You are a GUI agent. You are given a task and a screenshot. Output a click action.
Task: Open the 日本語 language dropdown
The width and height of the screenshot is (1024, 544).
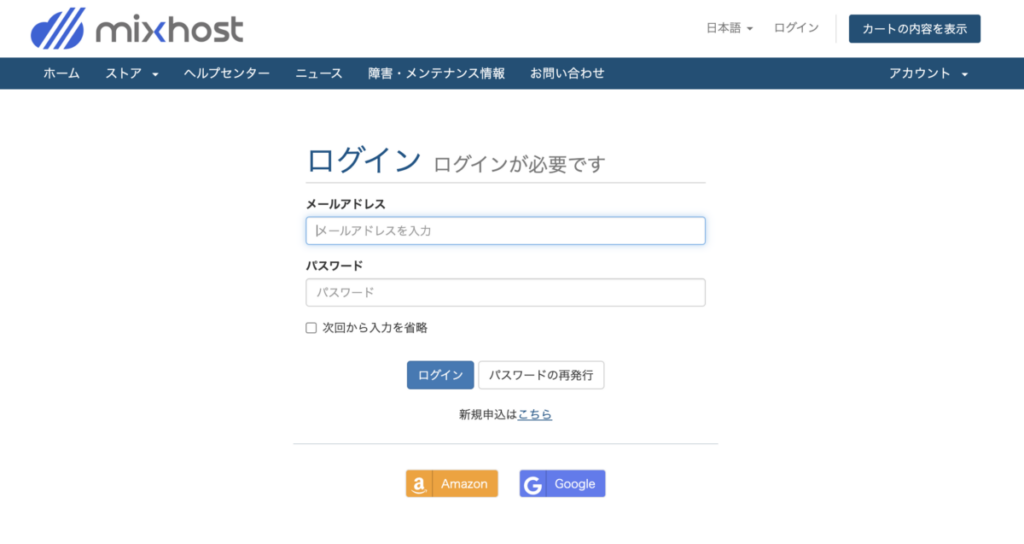[x=729, y=28]
